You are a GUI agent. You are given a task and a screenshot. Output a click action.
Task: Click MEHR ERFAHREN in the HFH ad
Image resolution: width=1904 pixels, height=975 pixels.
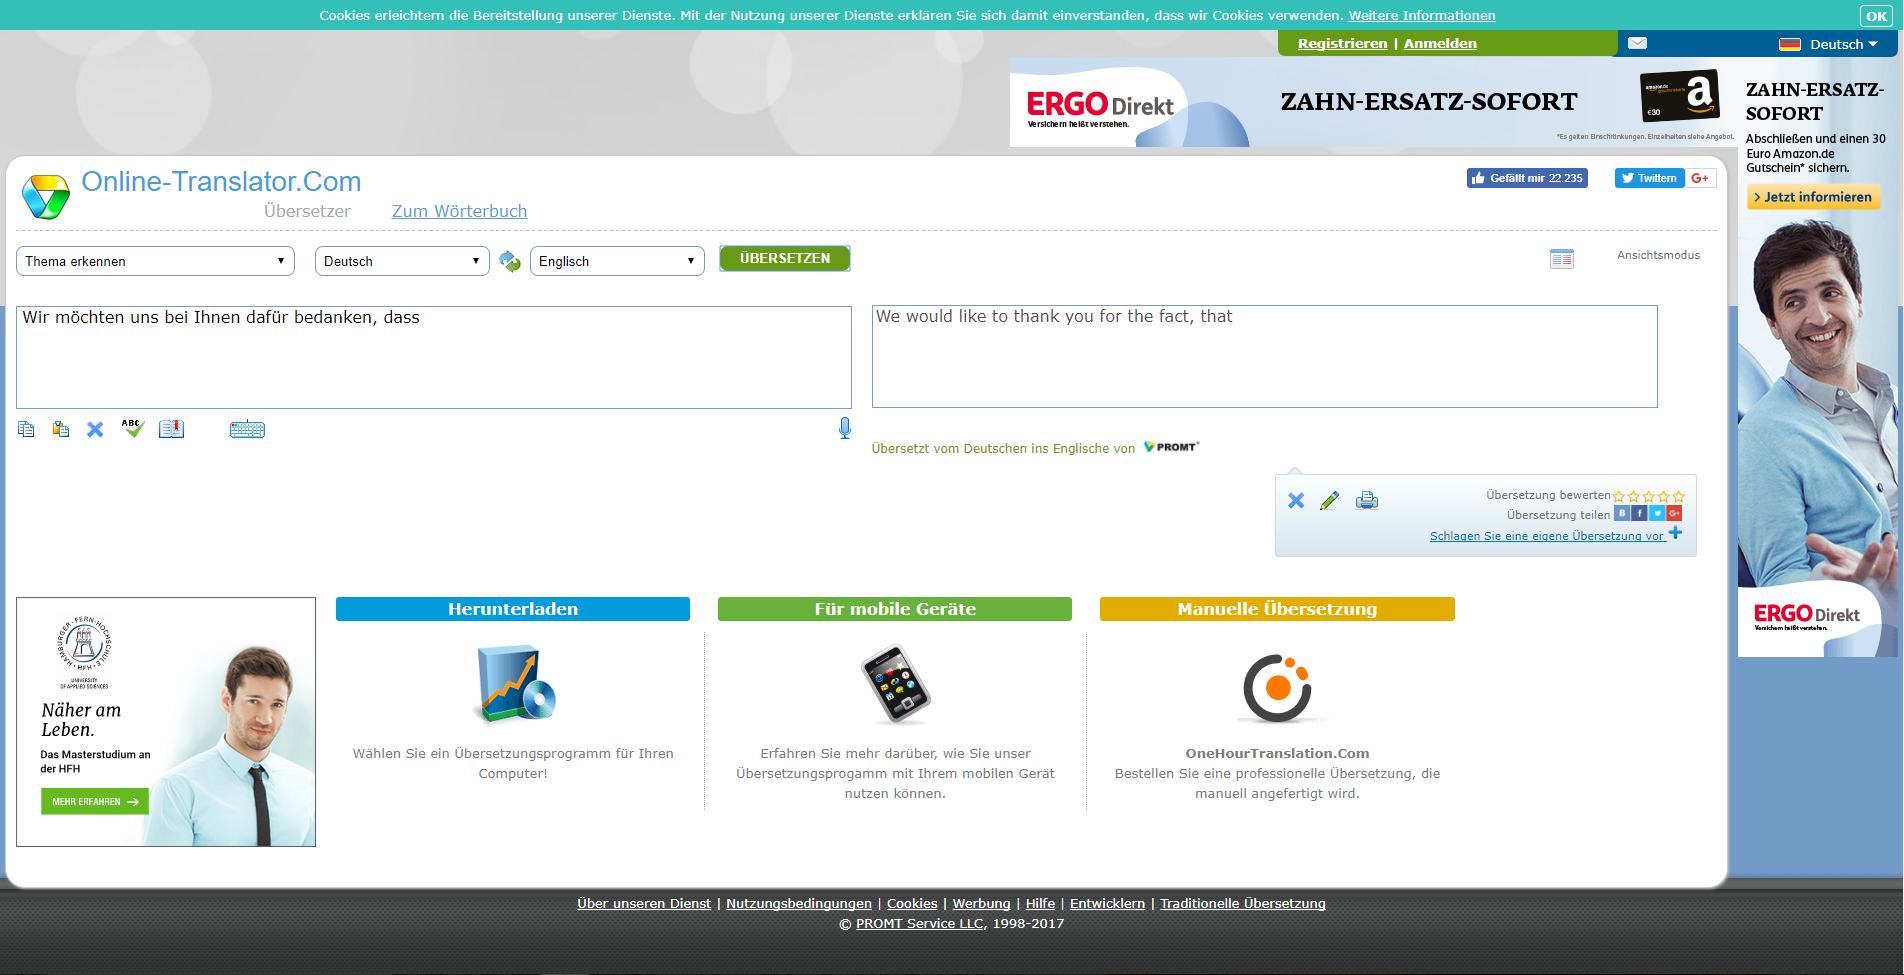click(94, 801)
